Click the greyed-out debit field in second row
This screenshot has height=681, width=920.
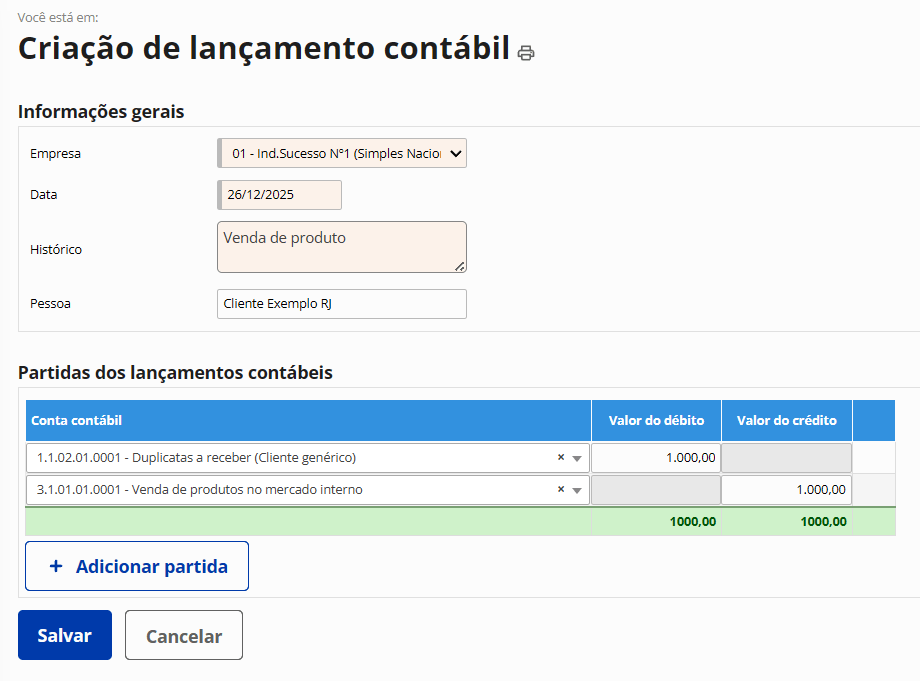tap(656, 490)
